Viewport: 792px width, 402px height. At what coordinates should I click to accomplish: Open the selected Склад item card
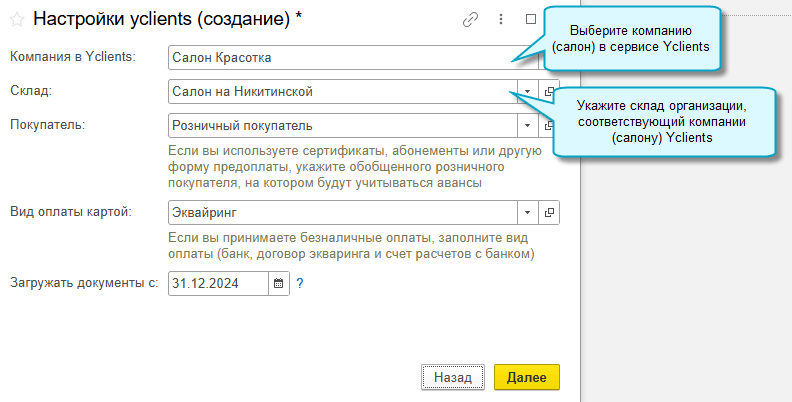tap(549, 92)
